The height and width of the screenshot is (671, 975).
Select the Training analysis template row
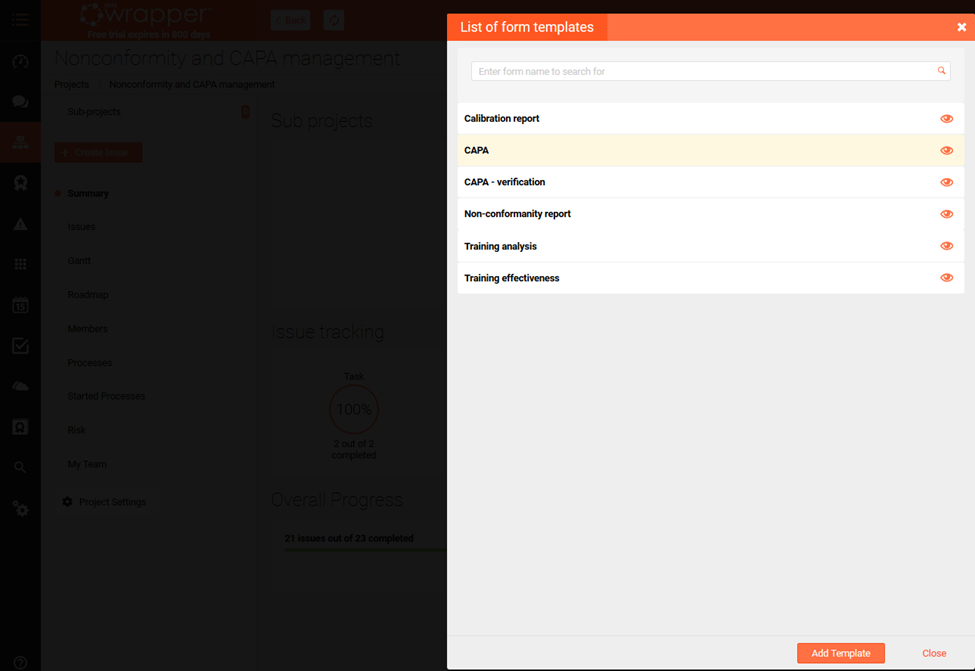tap(710, 246)
